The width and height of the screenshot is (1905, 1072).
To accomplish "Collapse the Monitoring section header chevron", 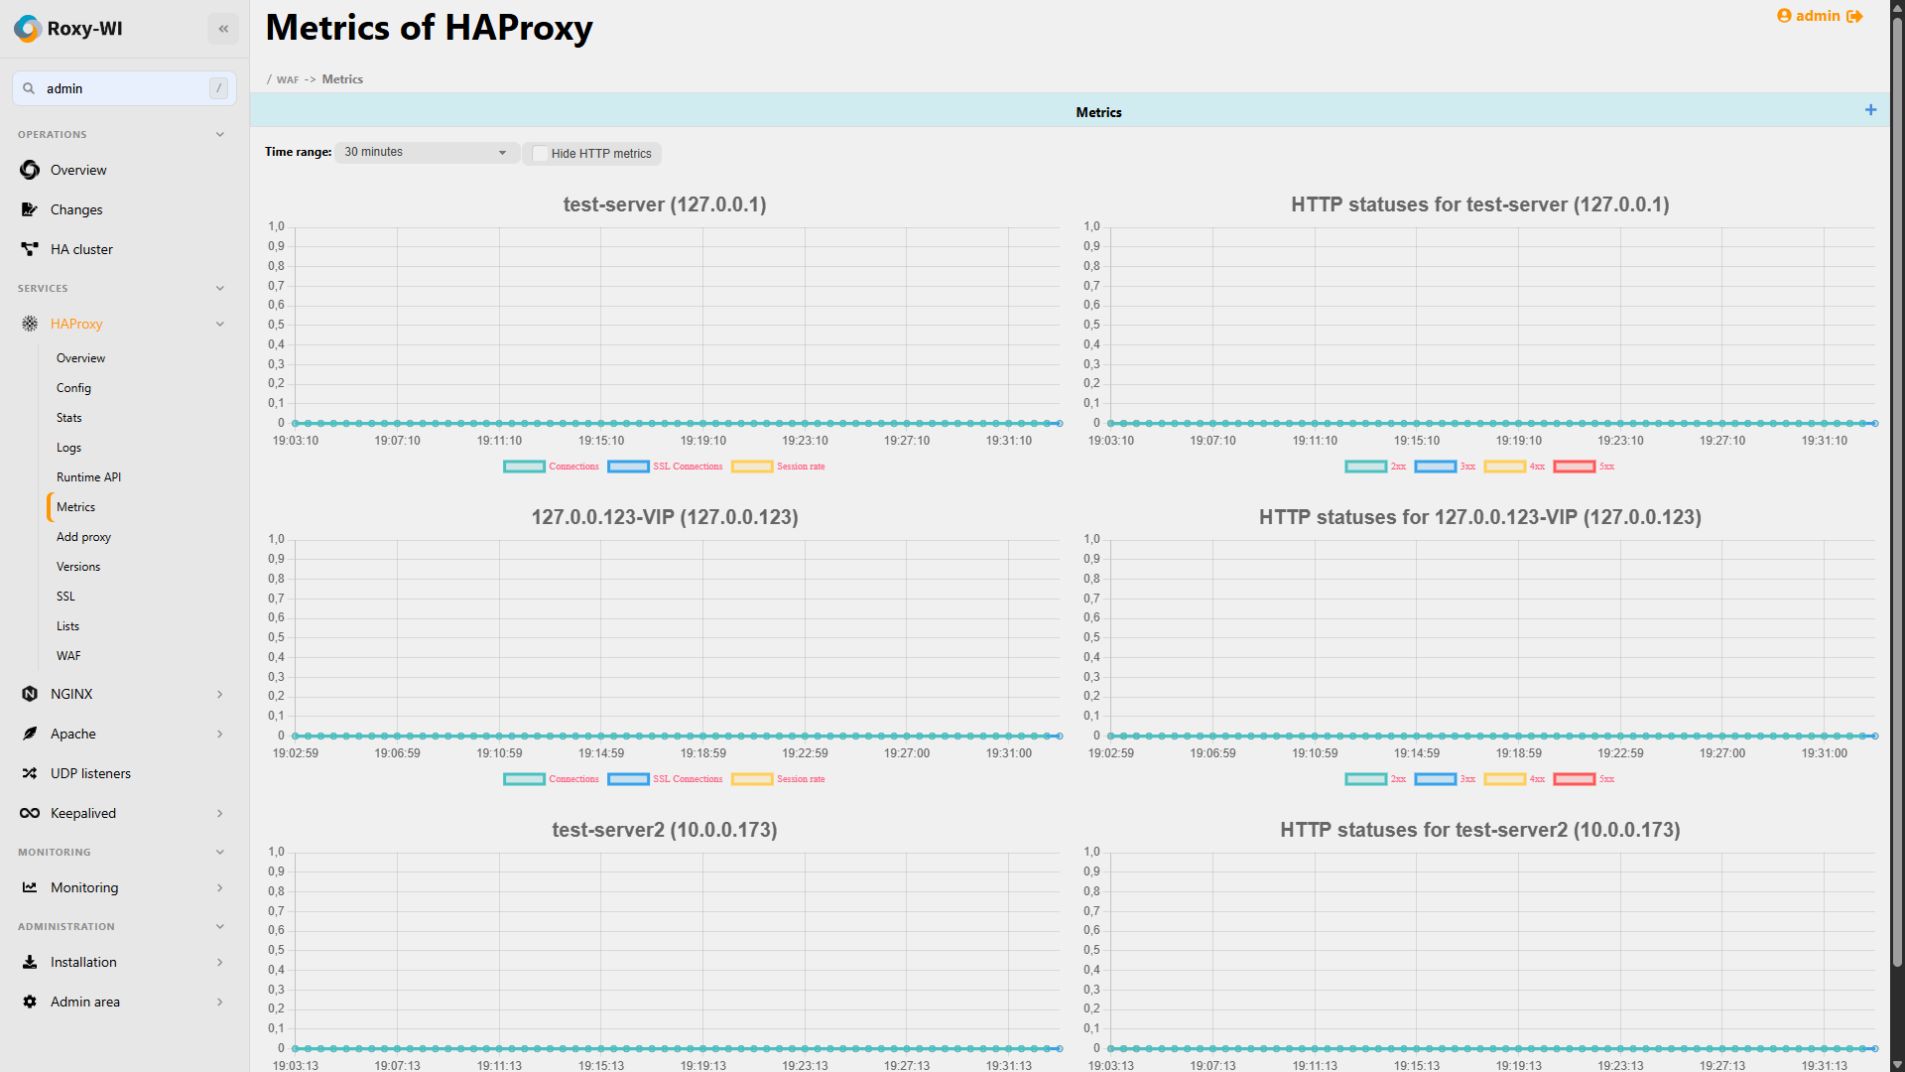I will [220, 852].
